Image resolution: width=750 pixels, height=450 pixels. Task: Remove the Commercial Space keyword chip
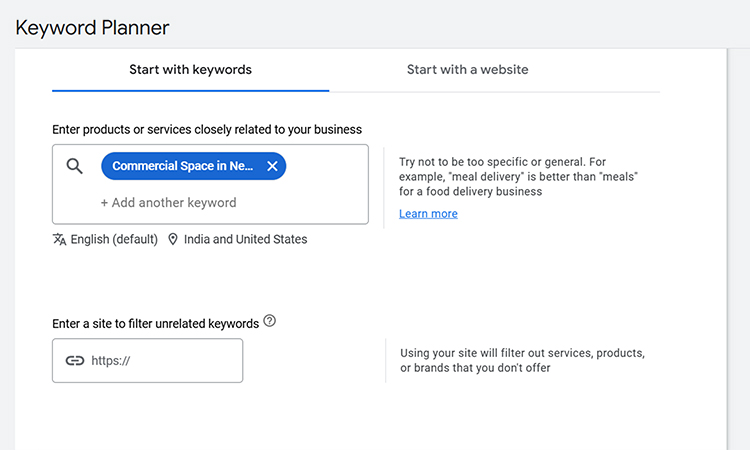(272, 166)
